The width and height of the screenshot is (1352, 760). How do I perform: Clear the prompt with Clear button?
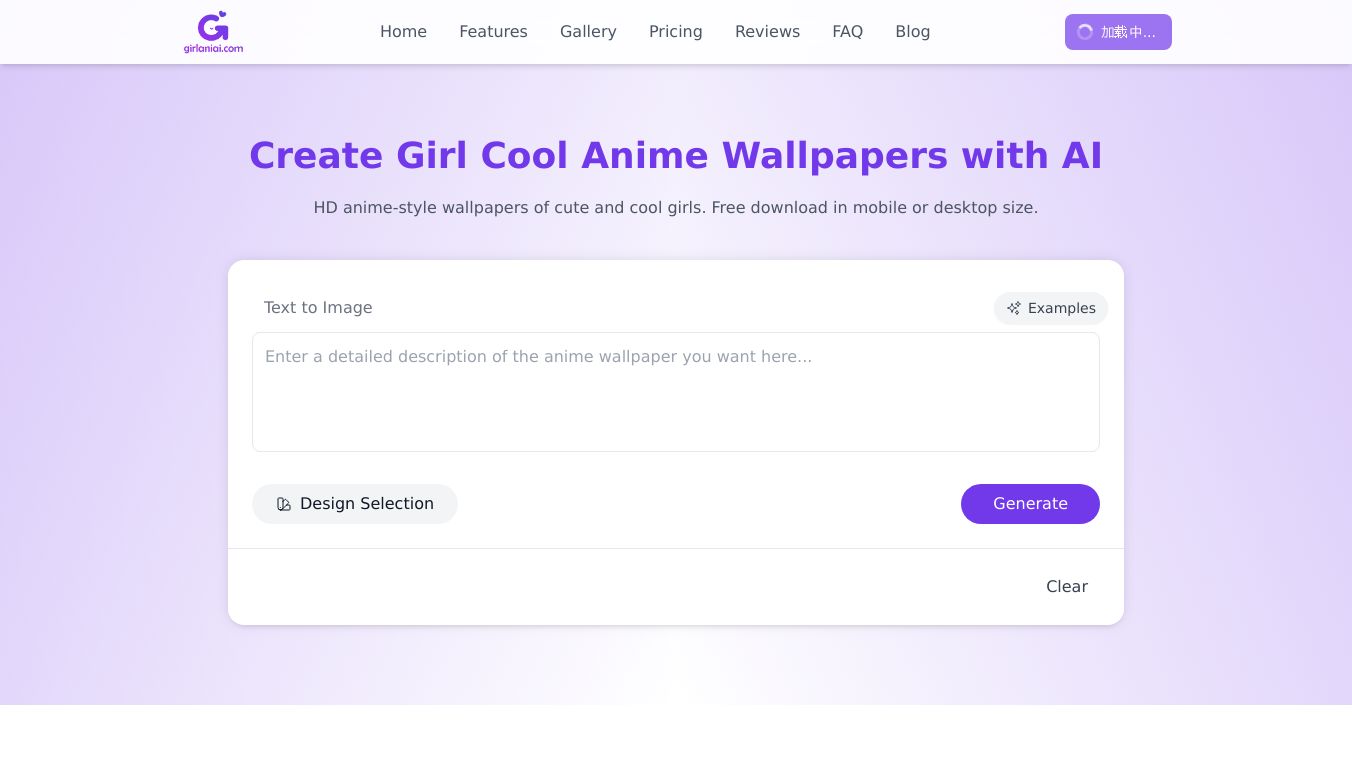(x=1066, y=587)
